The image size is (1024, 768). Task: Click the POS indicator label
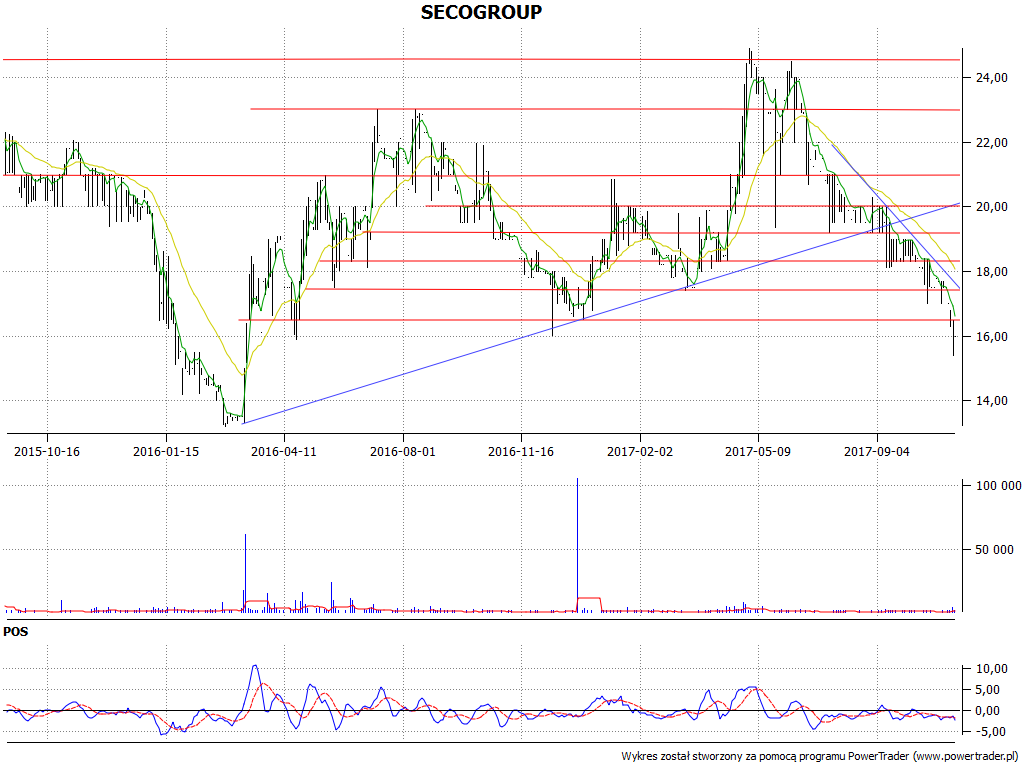(x=16, y=632)
